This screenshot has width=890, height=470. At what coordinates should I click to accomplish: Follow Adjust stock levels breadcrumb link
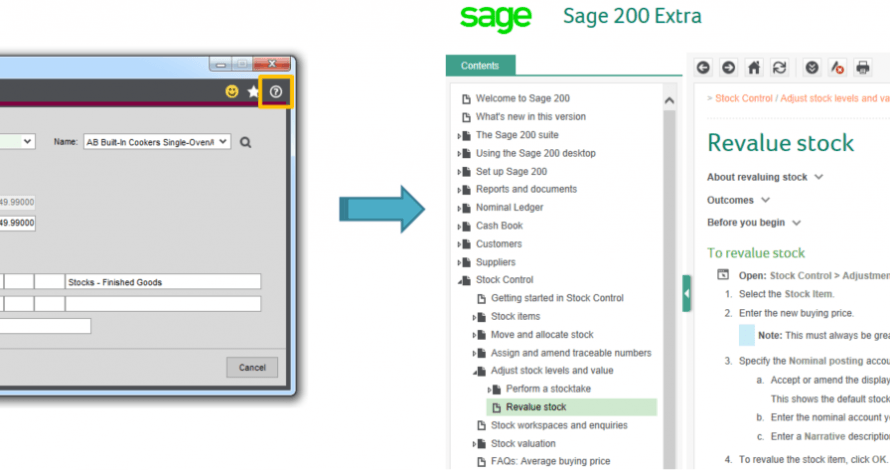pyautogui.click(x=835, y=98)
